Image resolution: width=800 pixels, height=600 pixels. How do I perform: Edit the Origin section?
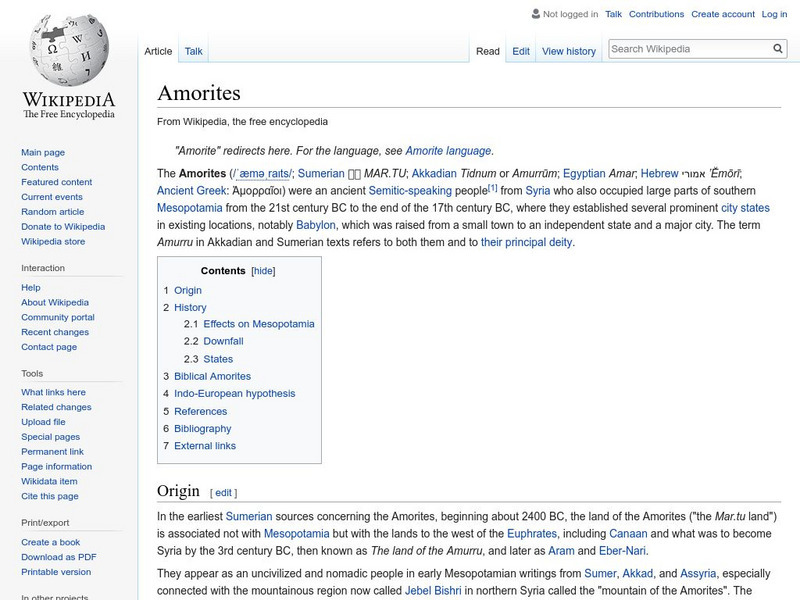coord(222,490)
